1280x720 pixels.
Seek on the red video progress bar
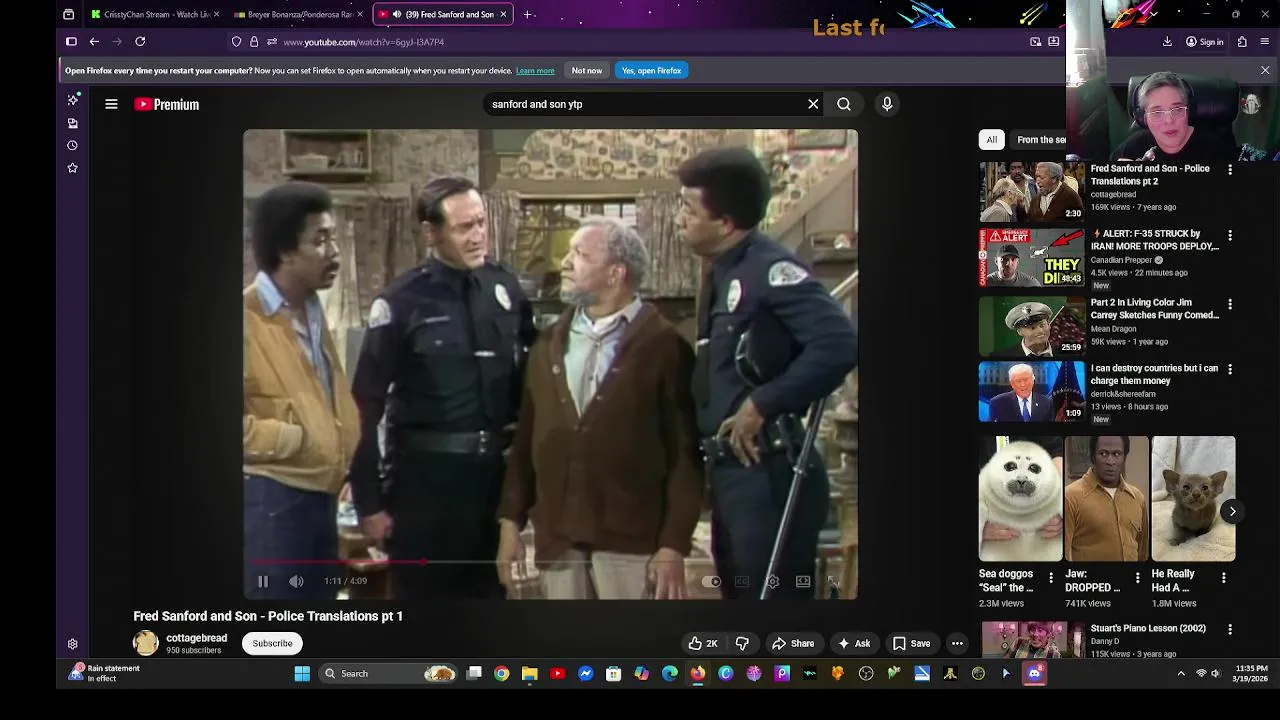click(550, 562)
